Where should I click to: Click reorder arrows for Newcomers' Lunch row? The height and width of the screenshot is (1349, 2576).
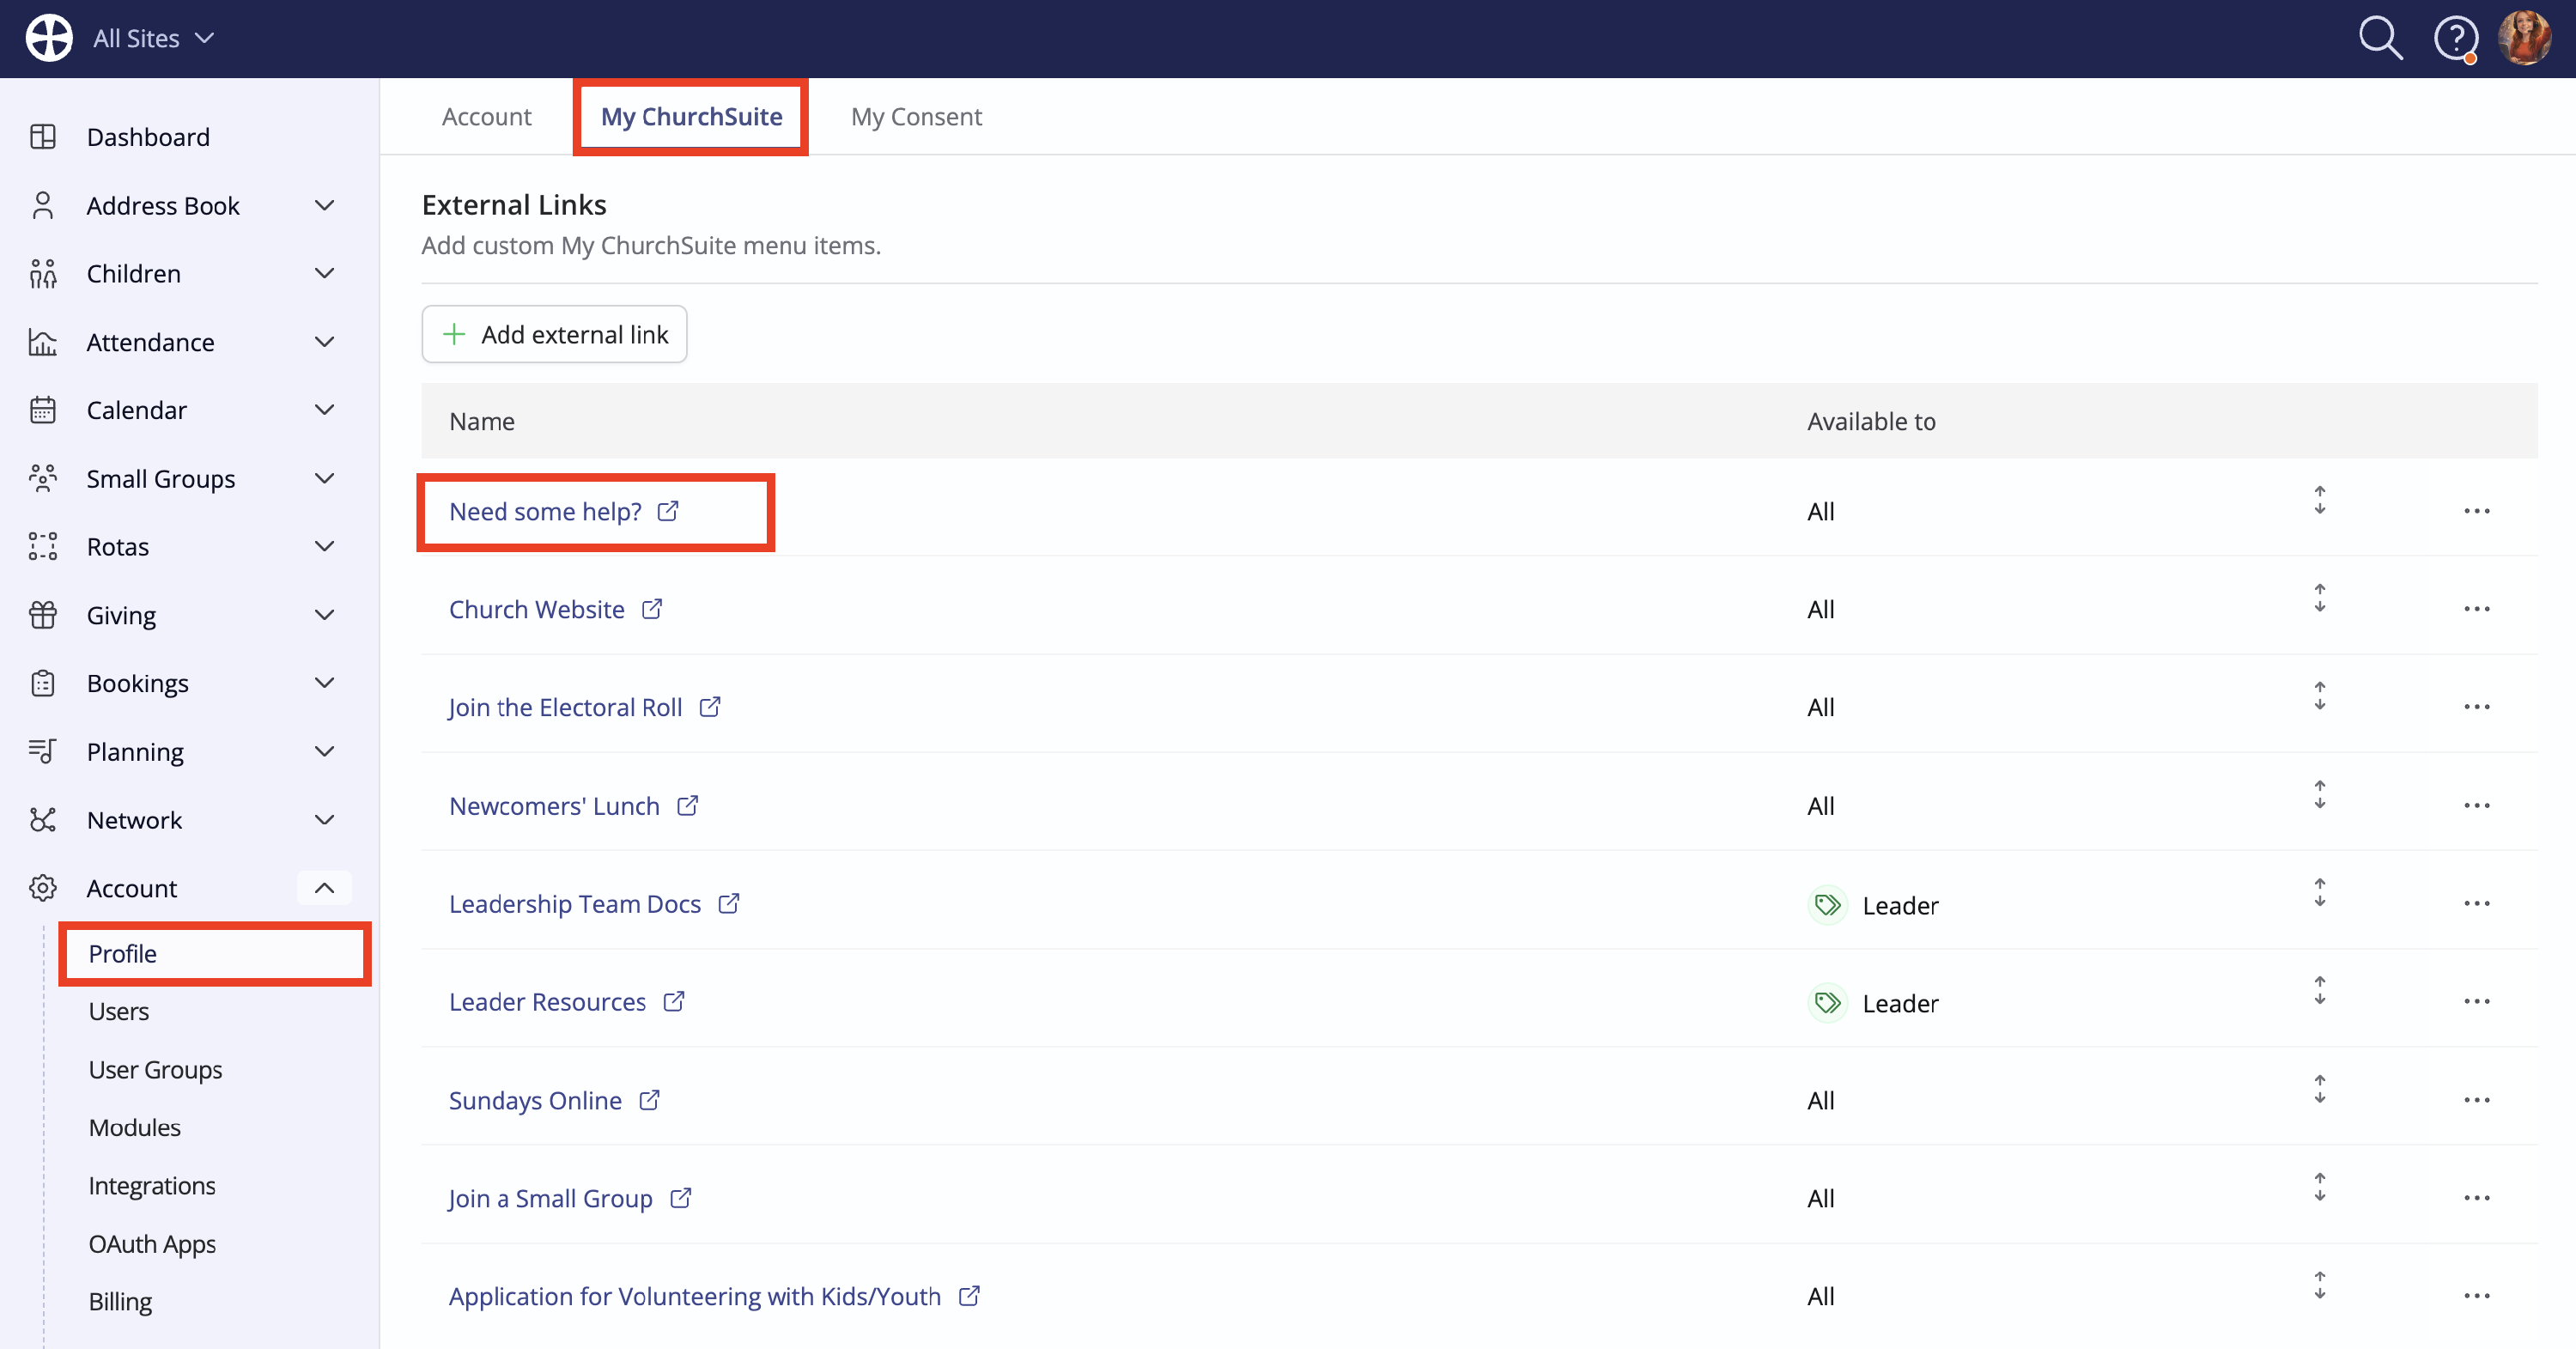pos(2319,795)
